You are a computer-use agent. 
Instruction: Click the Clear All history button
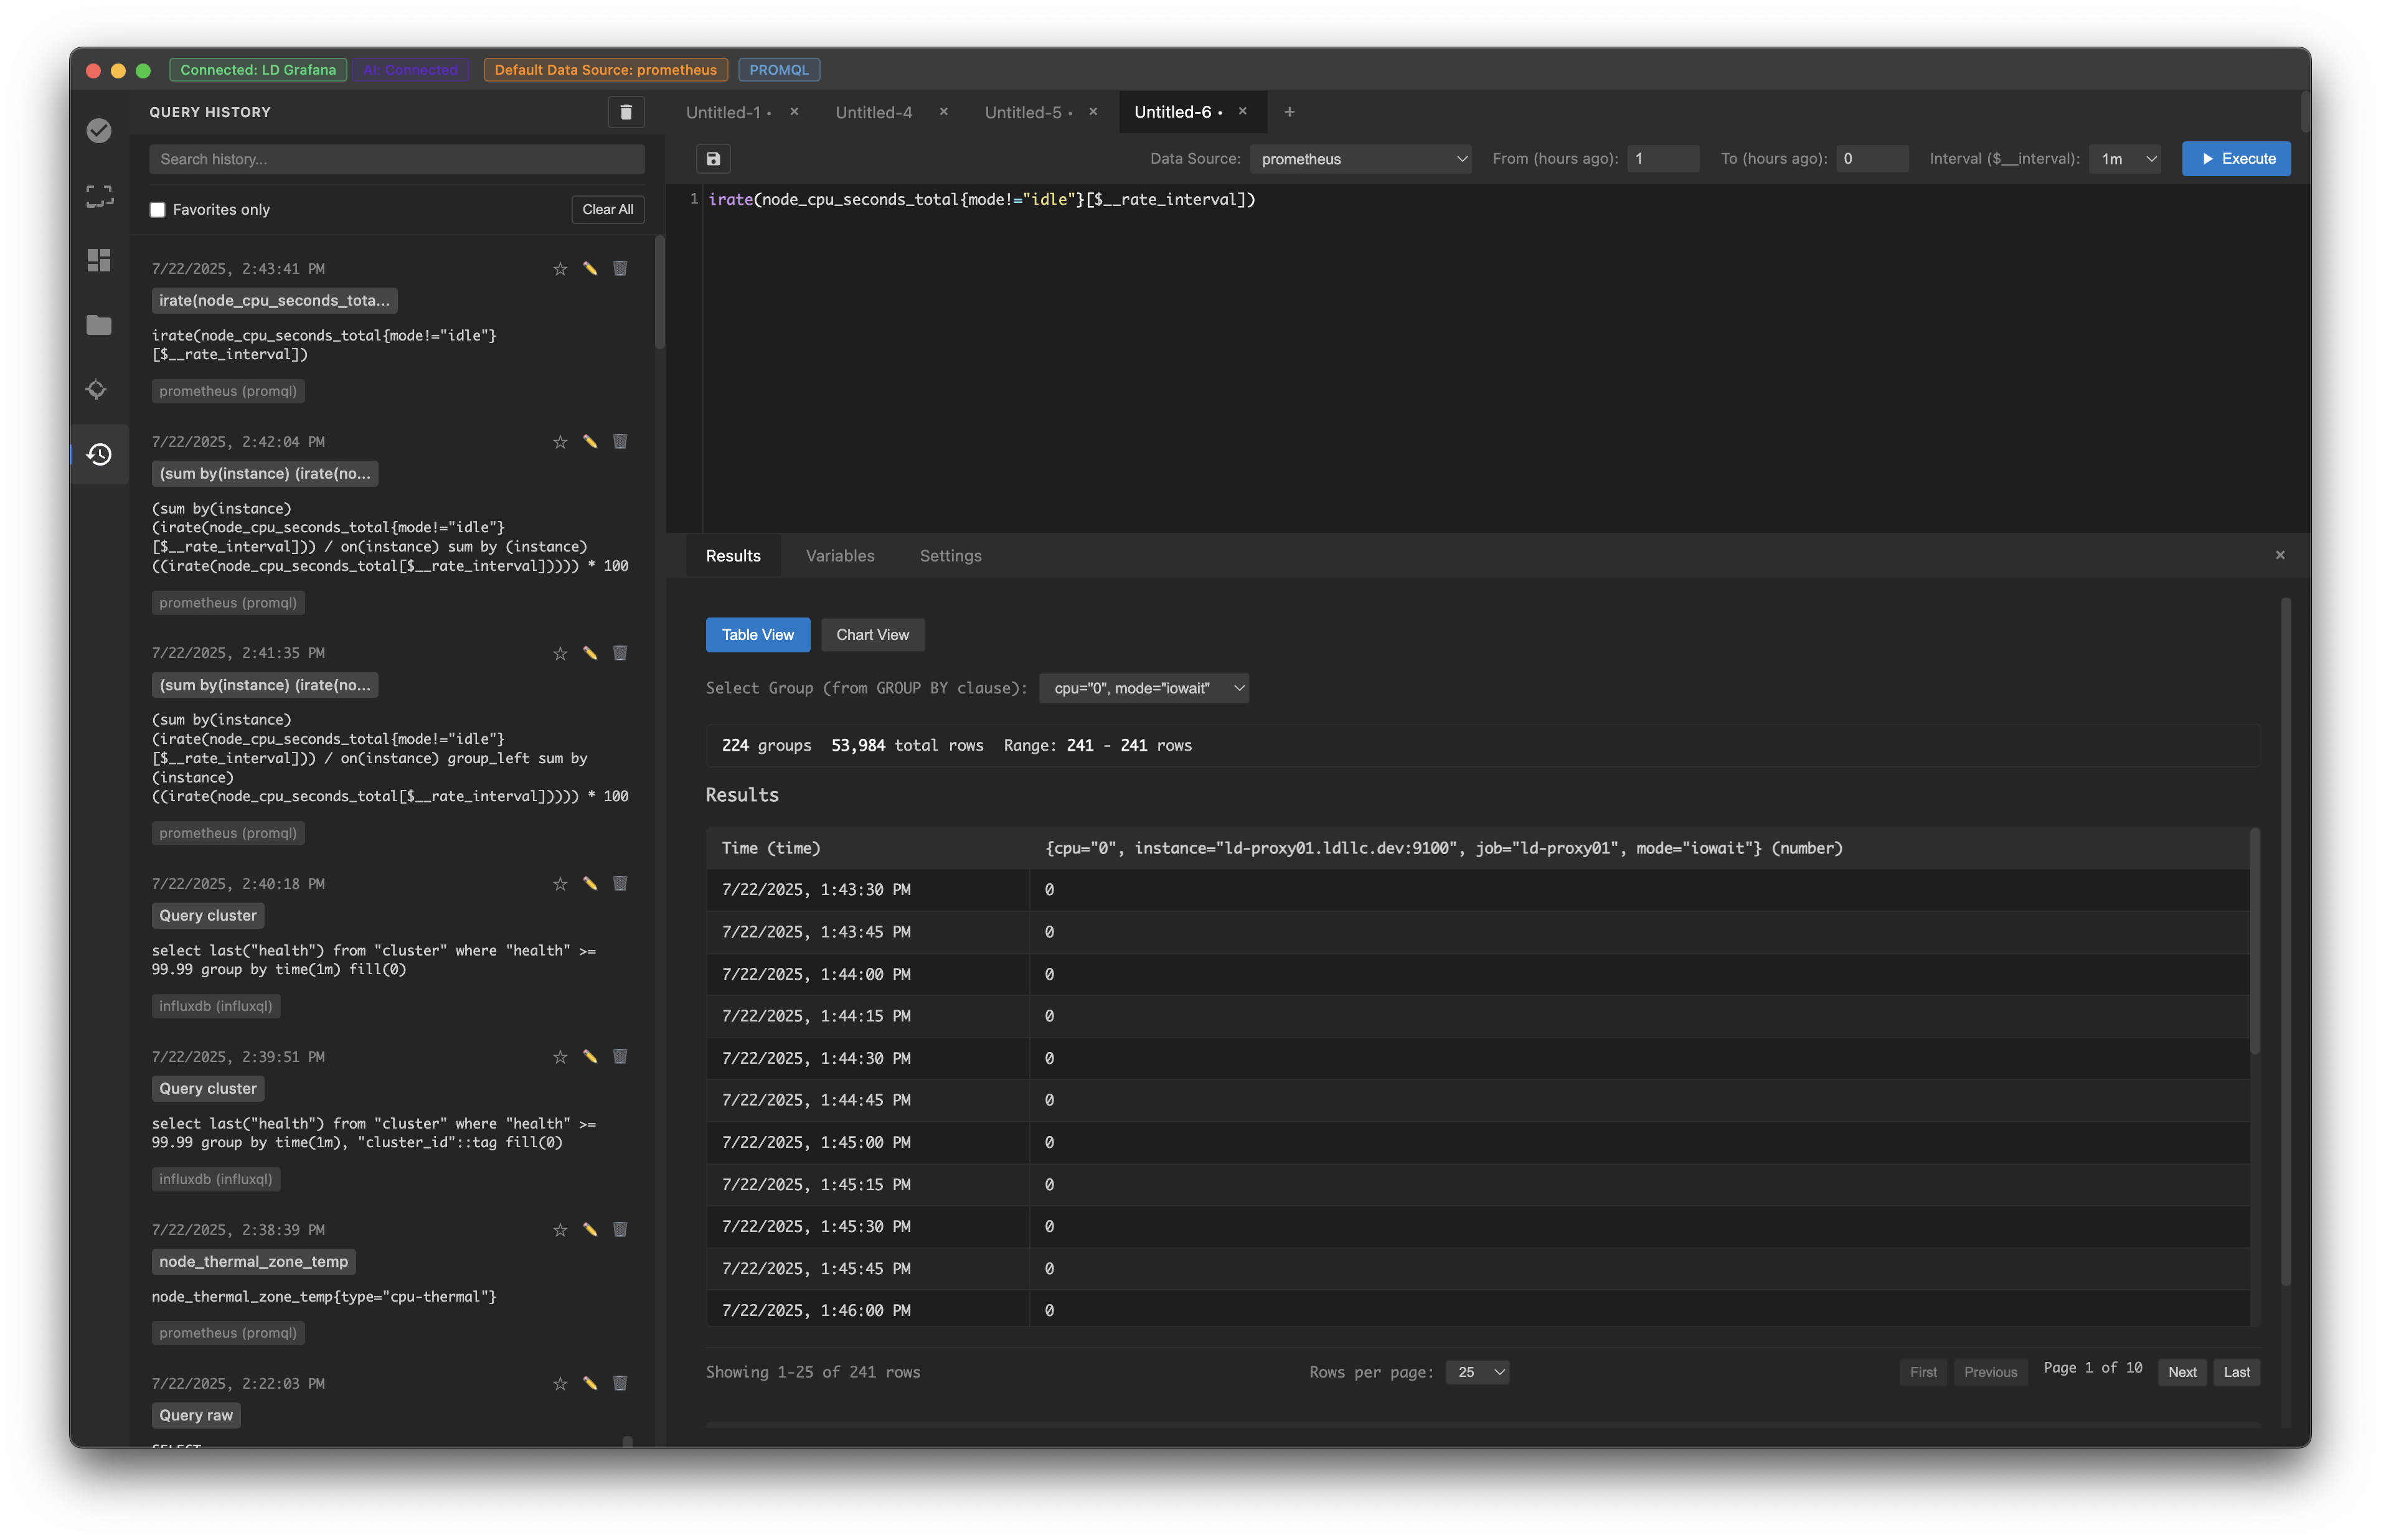[607, 209]
